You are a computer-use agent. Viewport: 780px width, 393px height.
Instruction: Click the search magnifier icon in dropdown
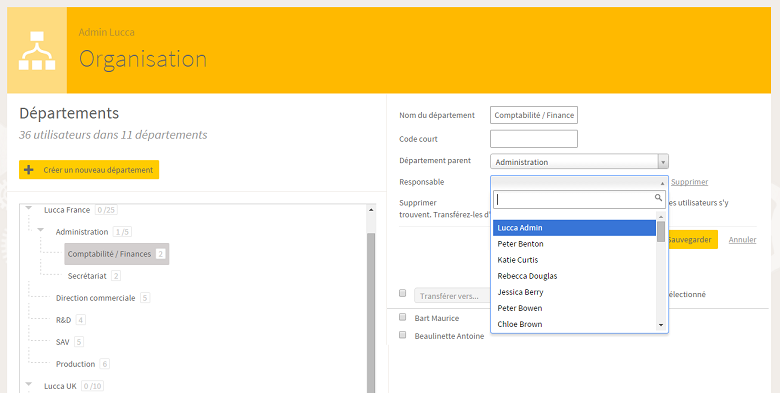658,198
